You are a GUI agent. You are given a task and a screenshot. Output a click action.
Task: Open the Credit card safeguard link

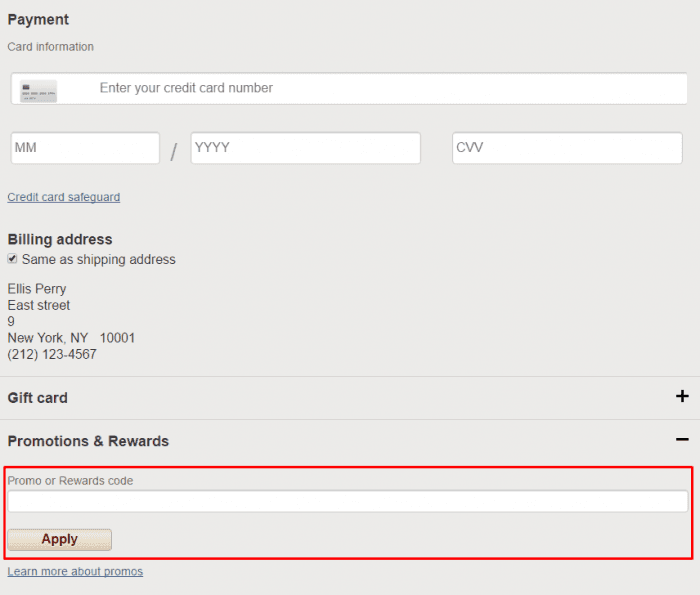[63, 197]
